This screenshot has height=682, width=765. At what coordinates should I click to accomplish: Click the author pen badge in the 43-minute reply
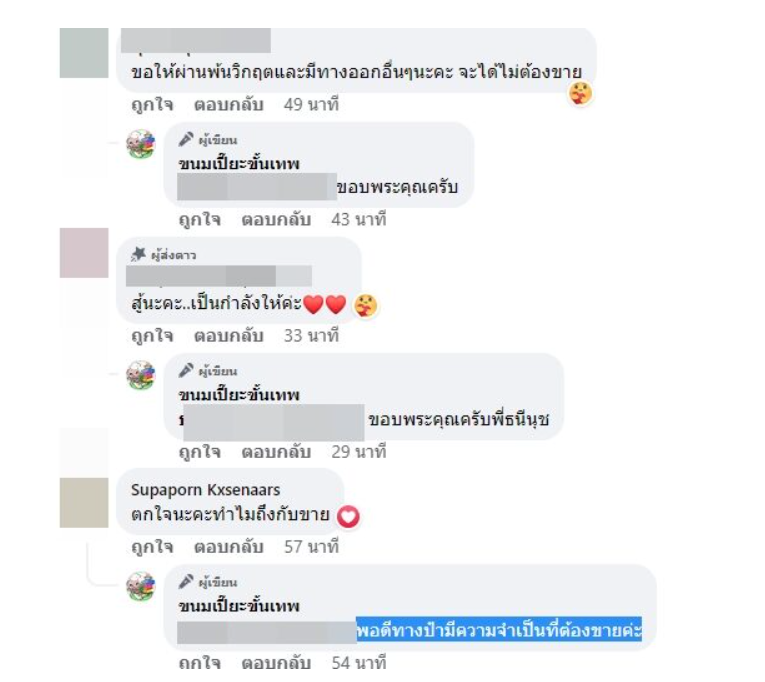click(186, 140)
